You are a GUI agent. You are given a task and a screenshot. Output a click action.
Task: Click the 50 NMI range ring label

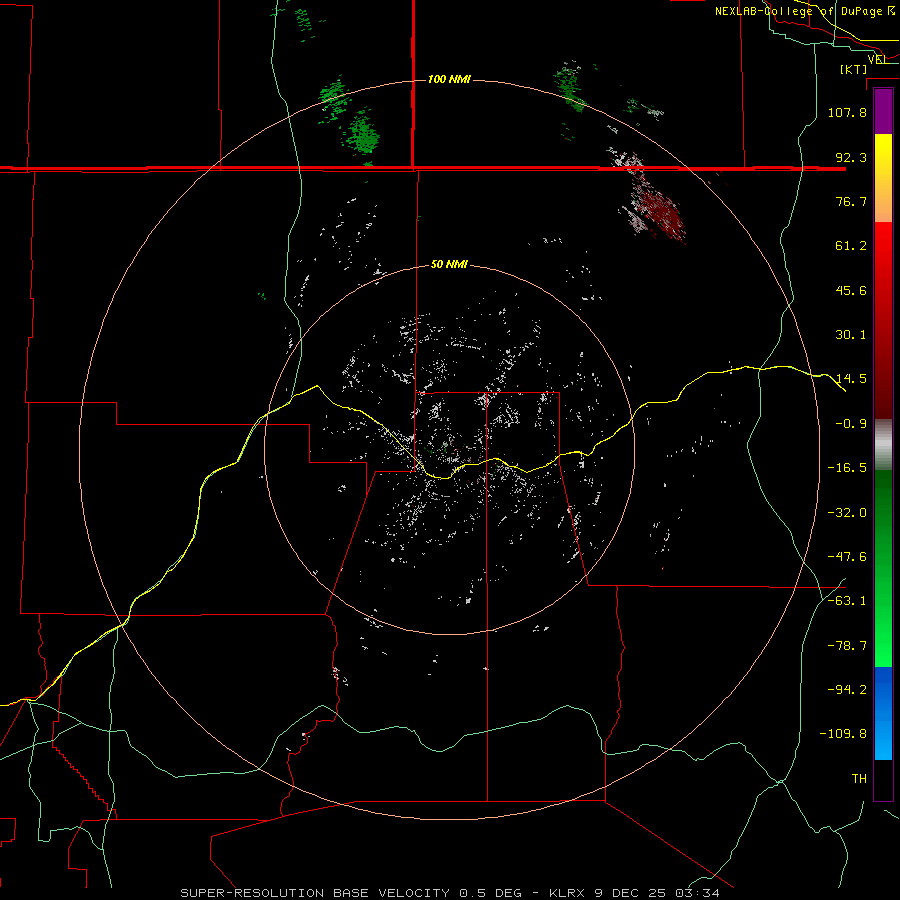pos(449,264)
